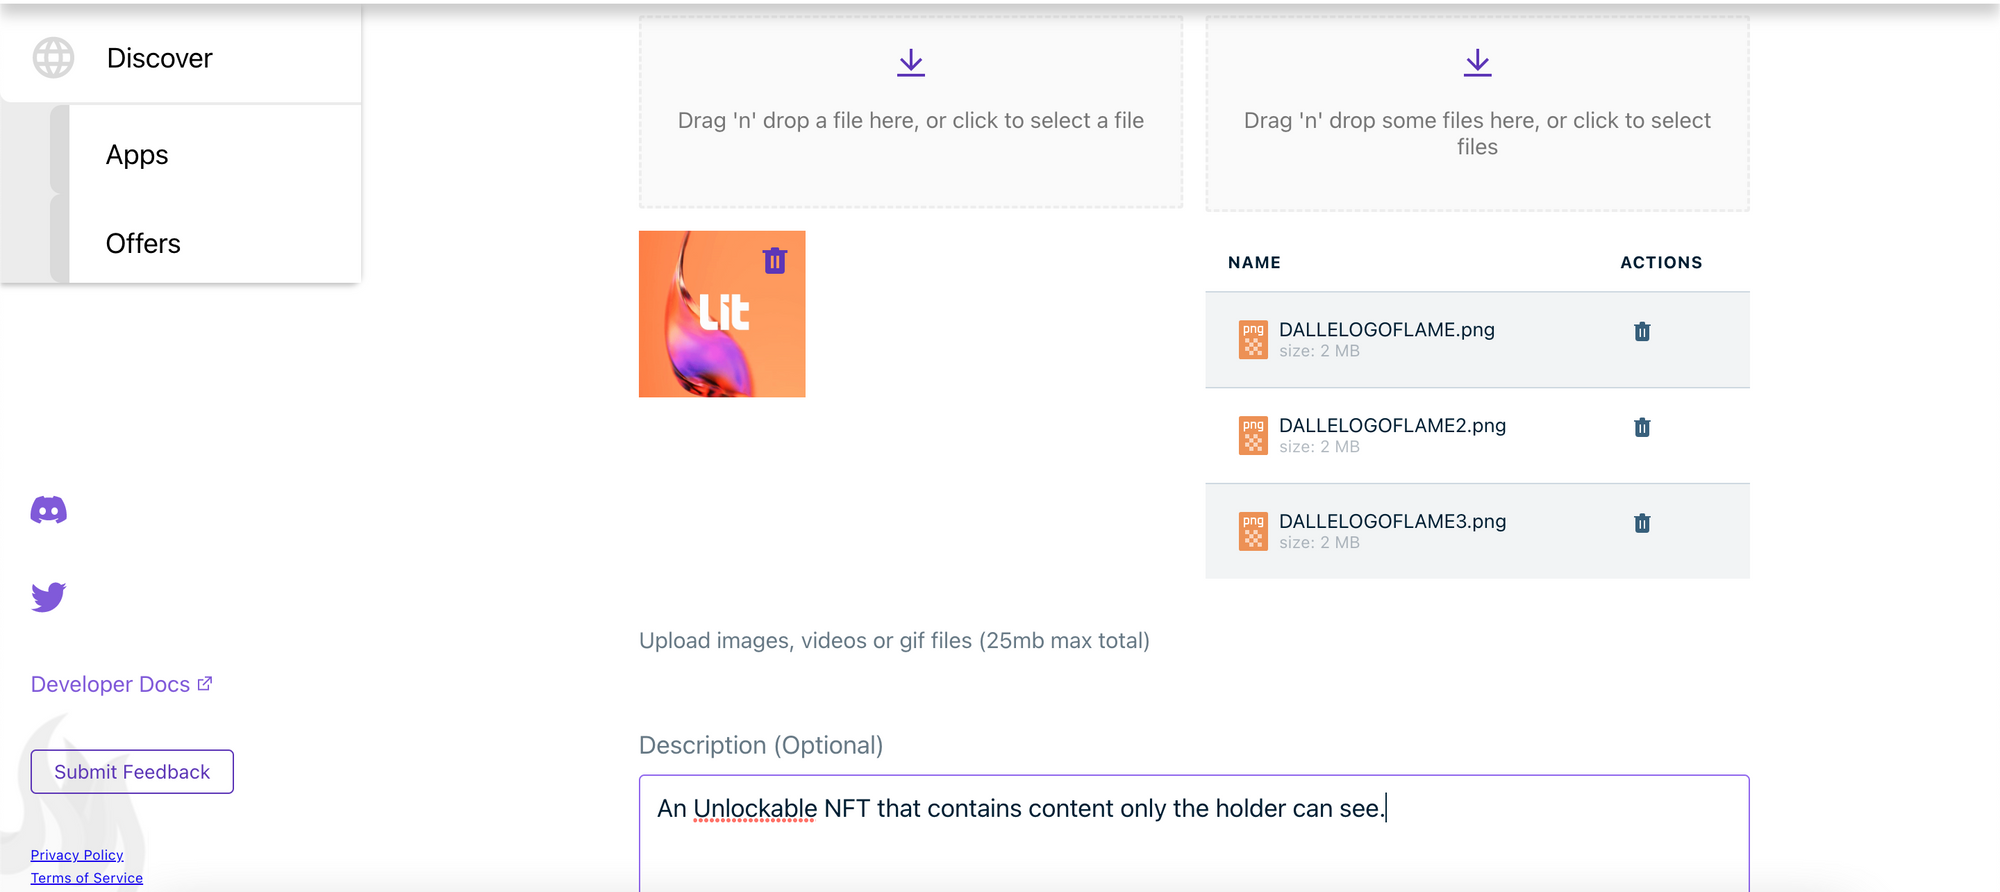
Task: Delete DALLELOGOFLAME.png with its trash icon
Action: coord(1642,332)
